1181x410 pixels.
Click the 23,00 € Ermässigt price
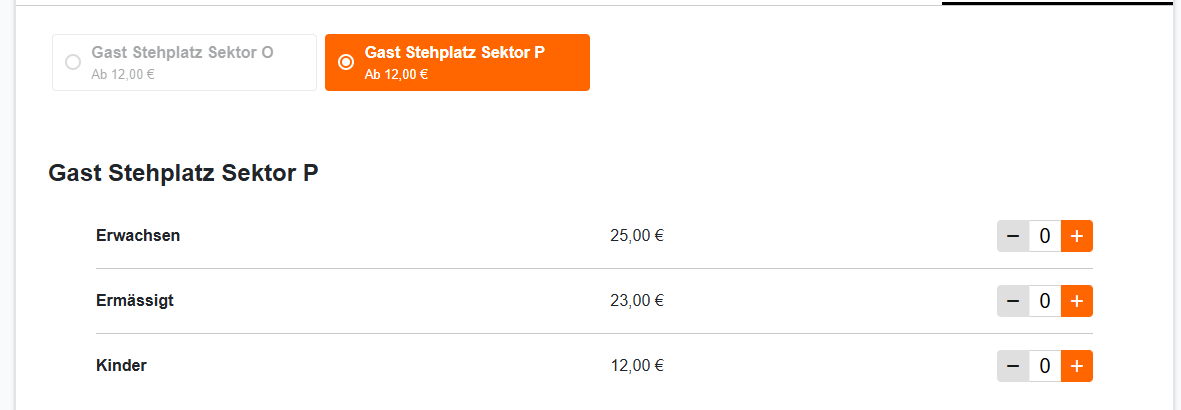(637, 300)
